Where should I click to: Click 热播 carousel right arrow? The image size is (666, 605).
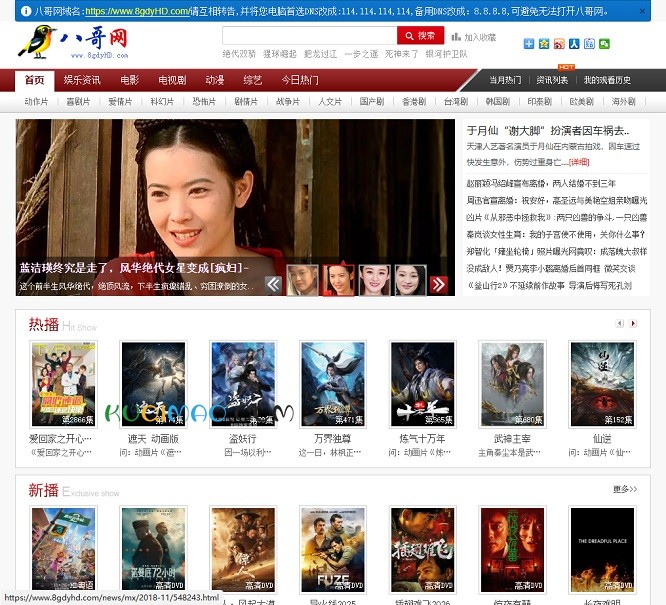(x=633, y=324)
